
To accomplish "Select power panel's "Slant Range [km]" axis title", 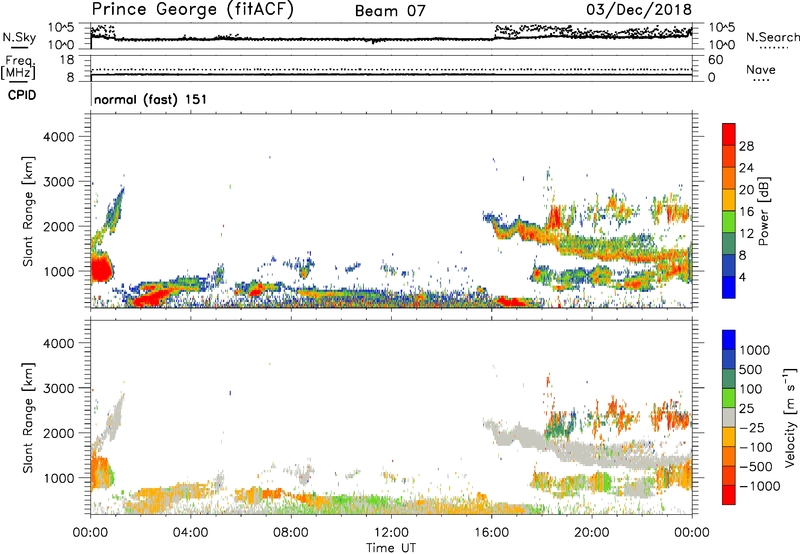I will coord(28,211).
